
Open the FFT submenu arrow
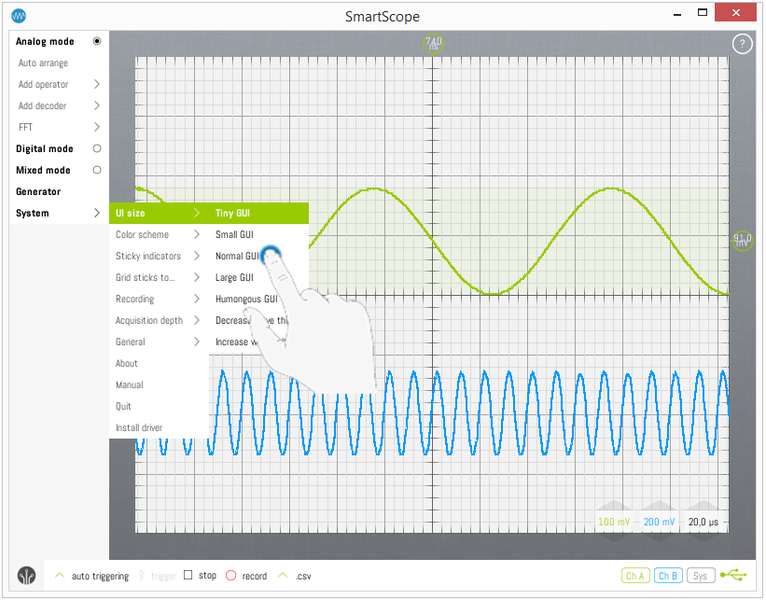97,127
